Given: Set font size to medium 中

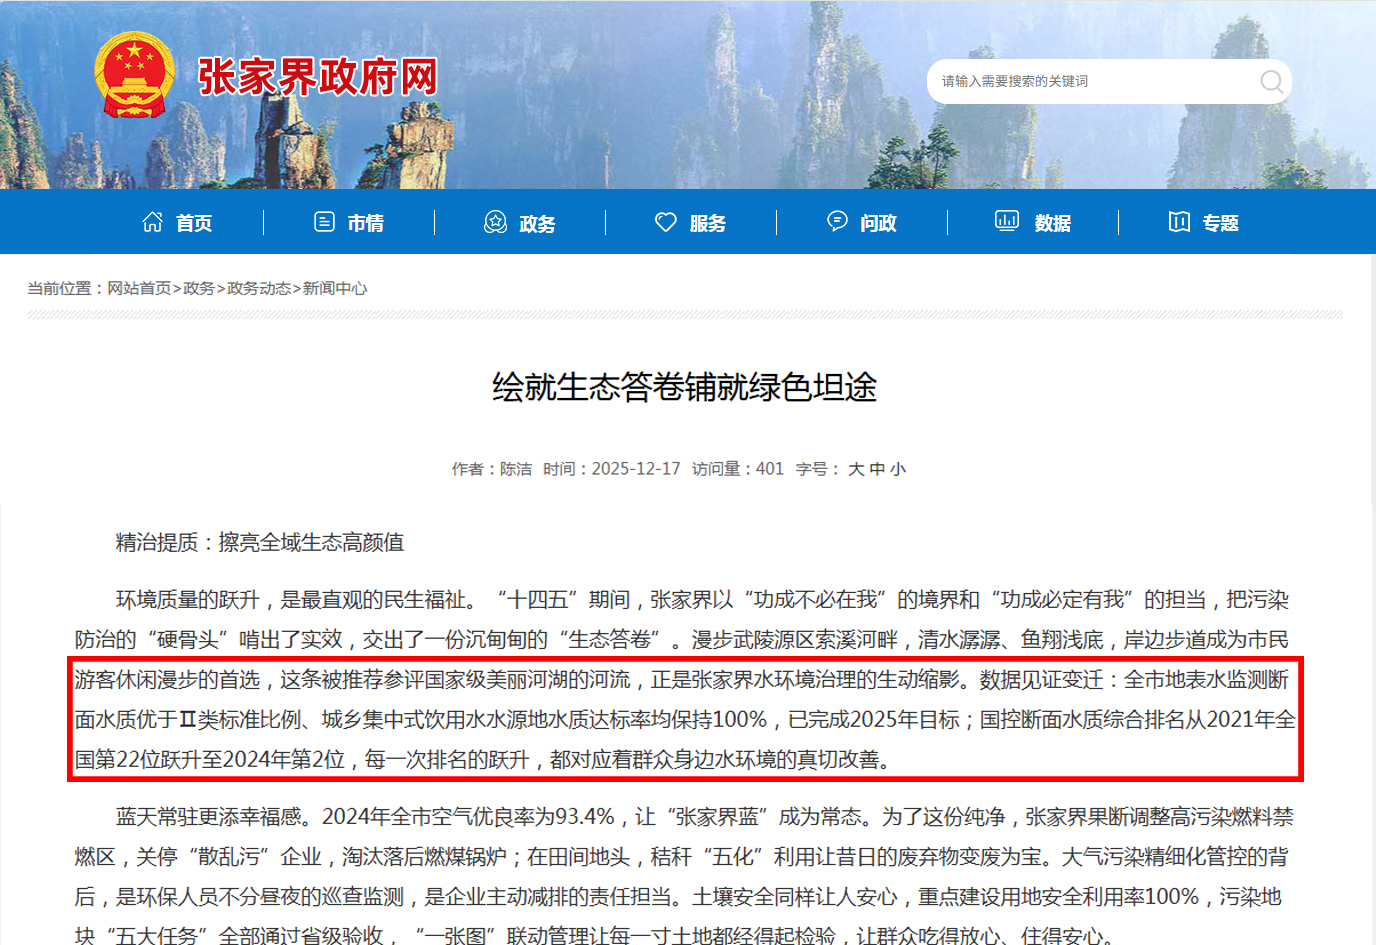Looking at the screenshot, I should coord(877,469).
